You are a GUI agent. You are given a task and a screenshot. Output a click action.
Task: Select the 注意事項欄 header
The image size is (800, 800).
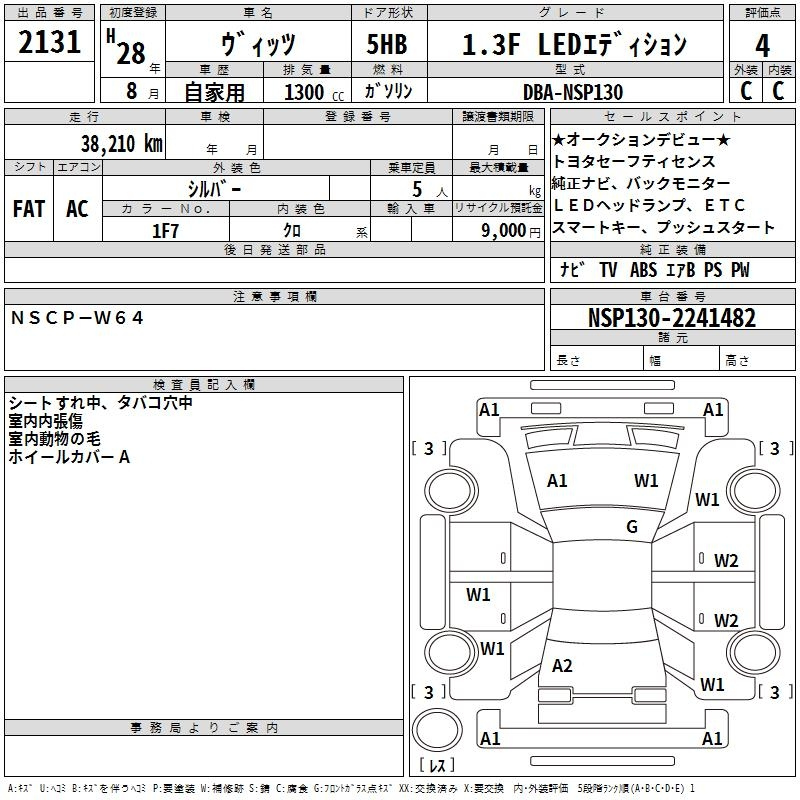point(274,296)
